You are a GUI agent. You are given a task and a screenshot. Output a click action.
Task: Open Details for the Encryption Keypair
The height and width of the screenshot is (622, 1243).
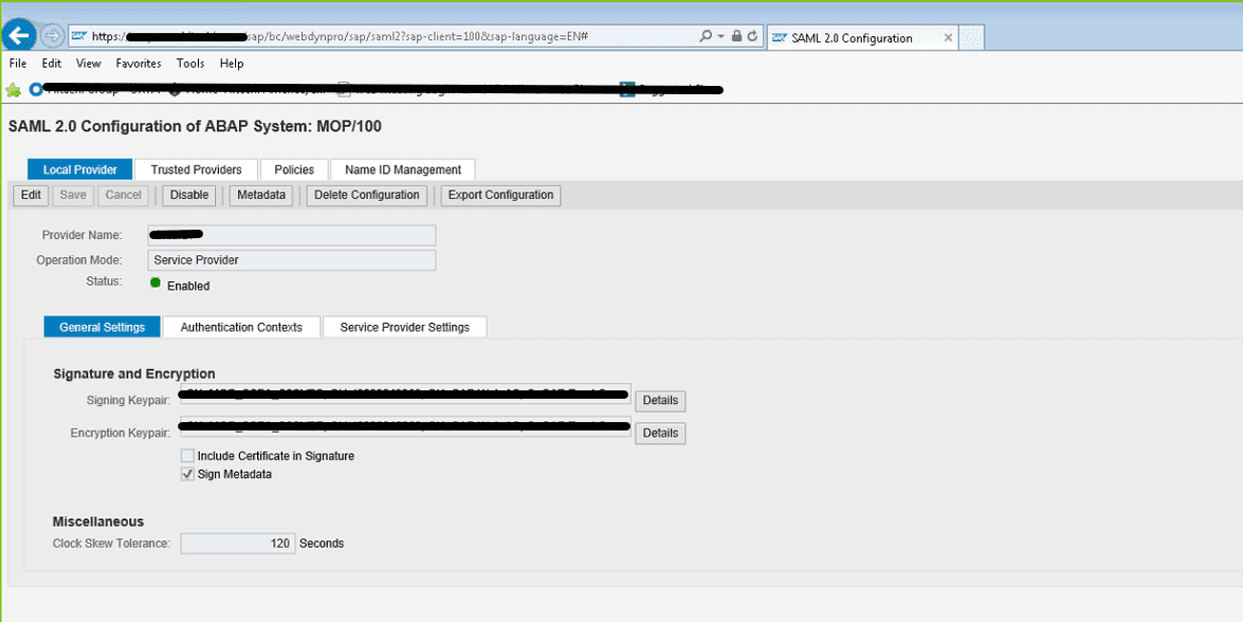click(660, 434)
